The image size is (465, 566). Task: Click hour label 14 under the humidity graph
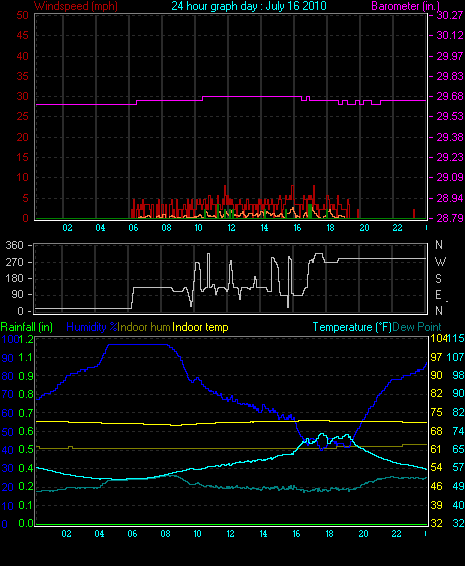click(264, 534)
